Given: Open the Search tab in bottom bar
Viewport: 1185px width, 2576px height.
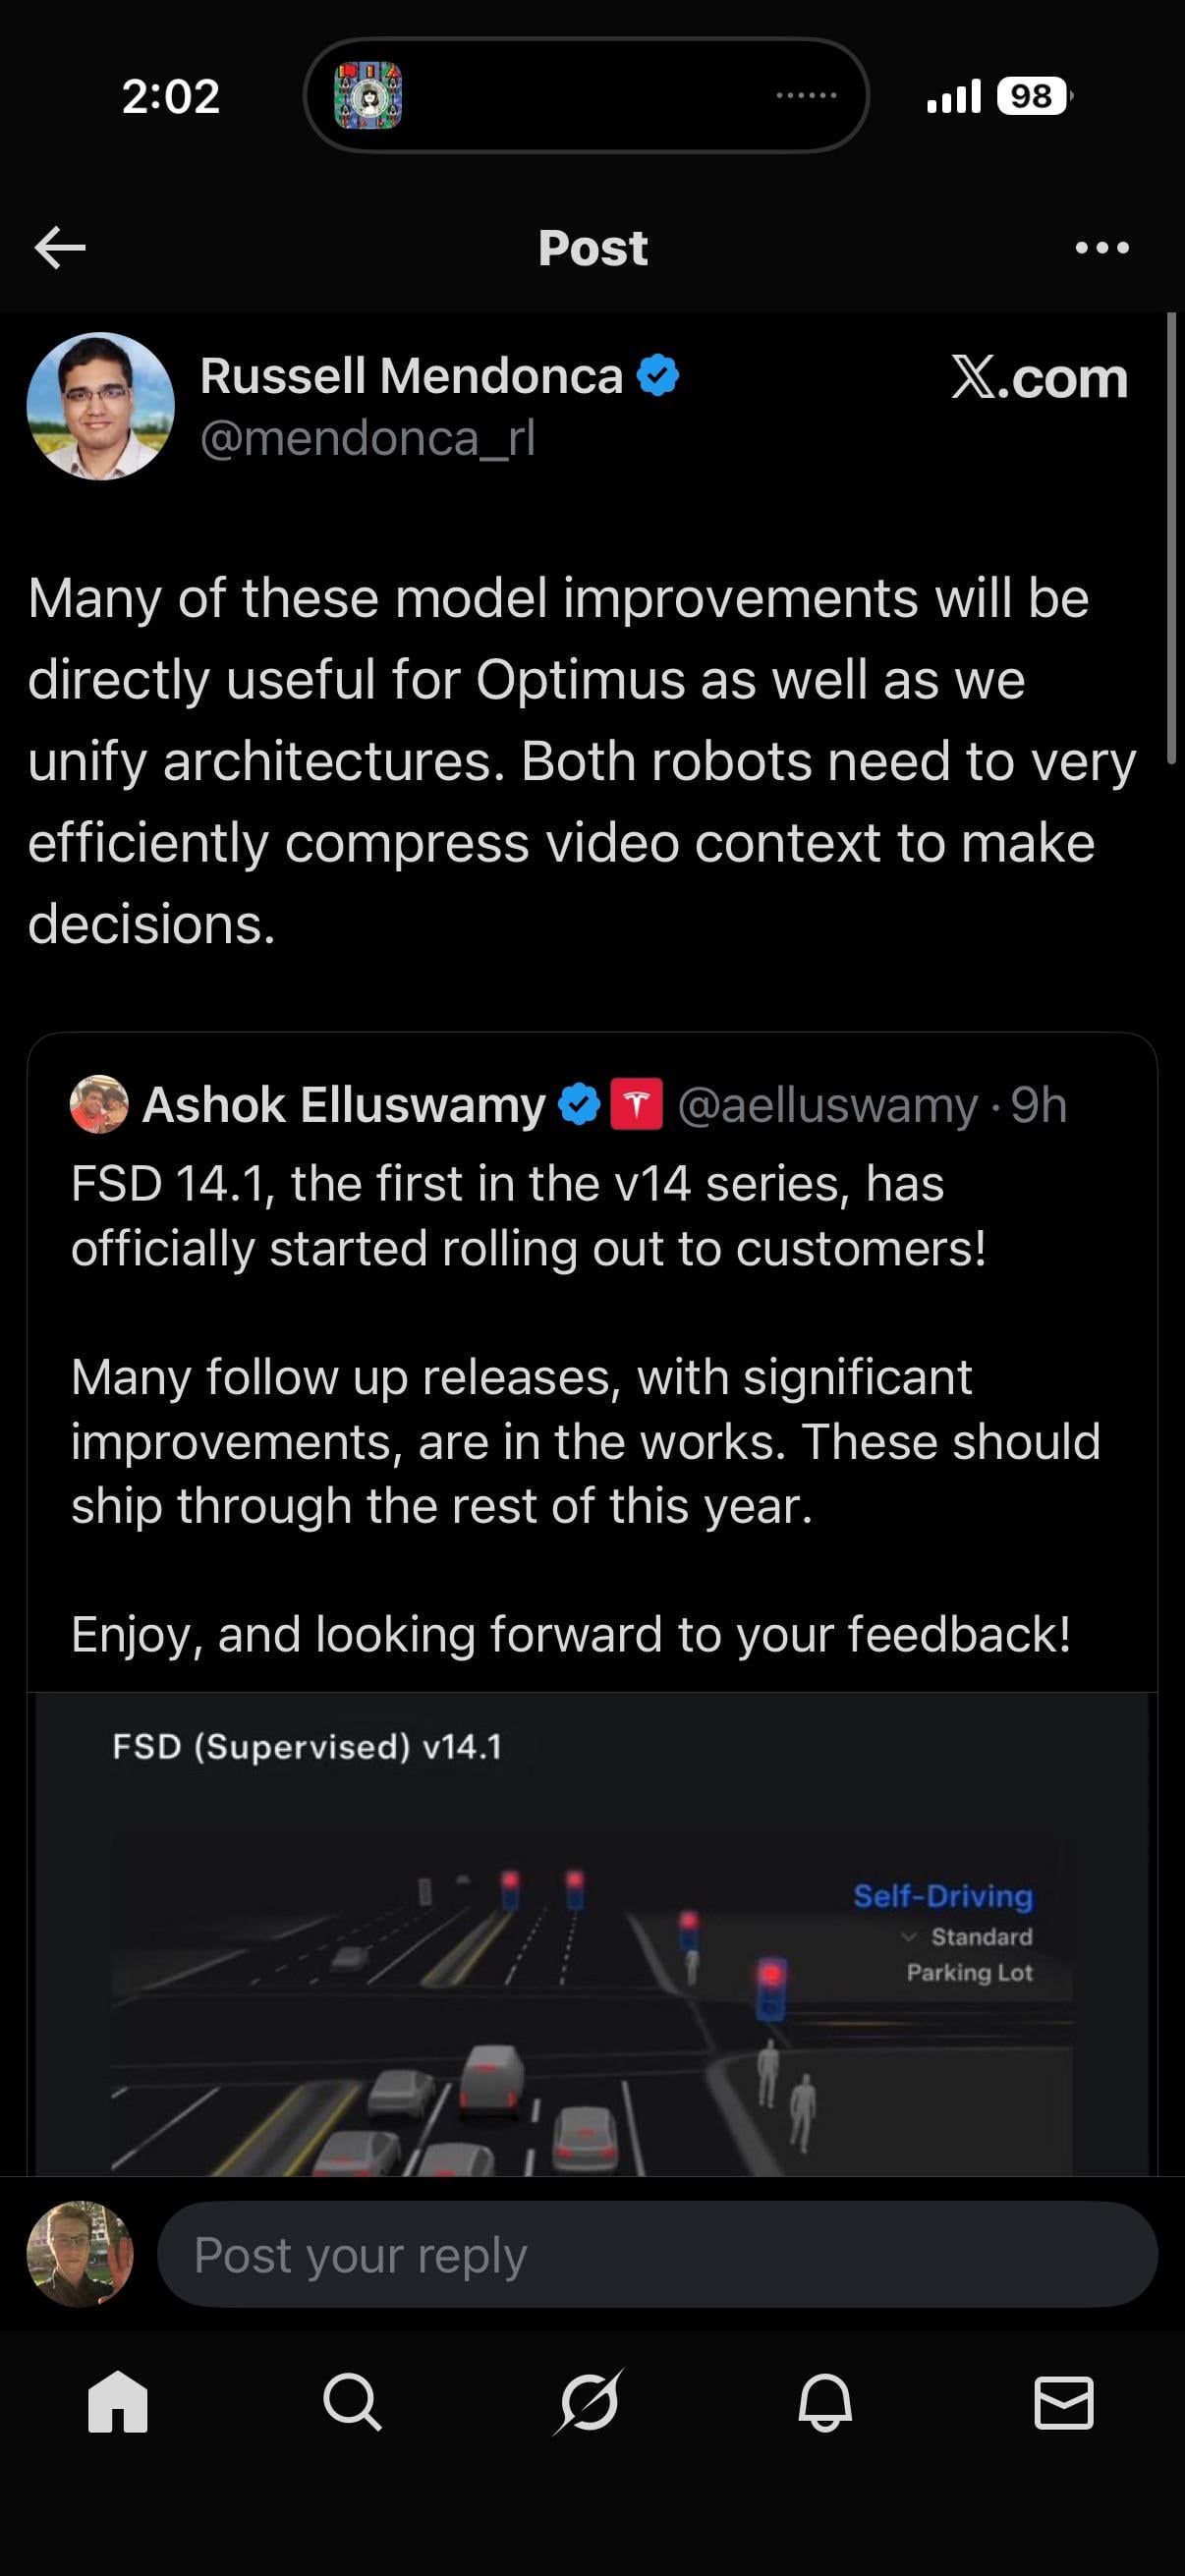Looking at the screenshot, I should click(x=352, y=2402).
